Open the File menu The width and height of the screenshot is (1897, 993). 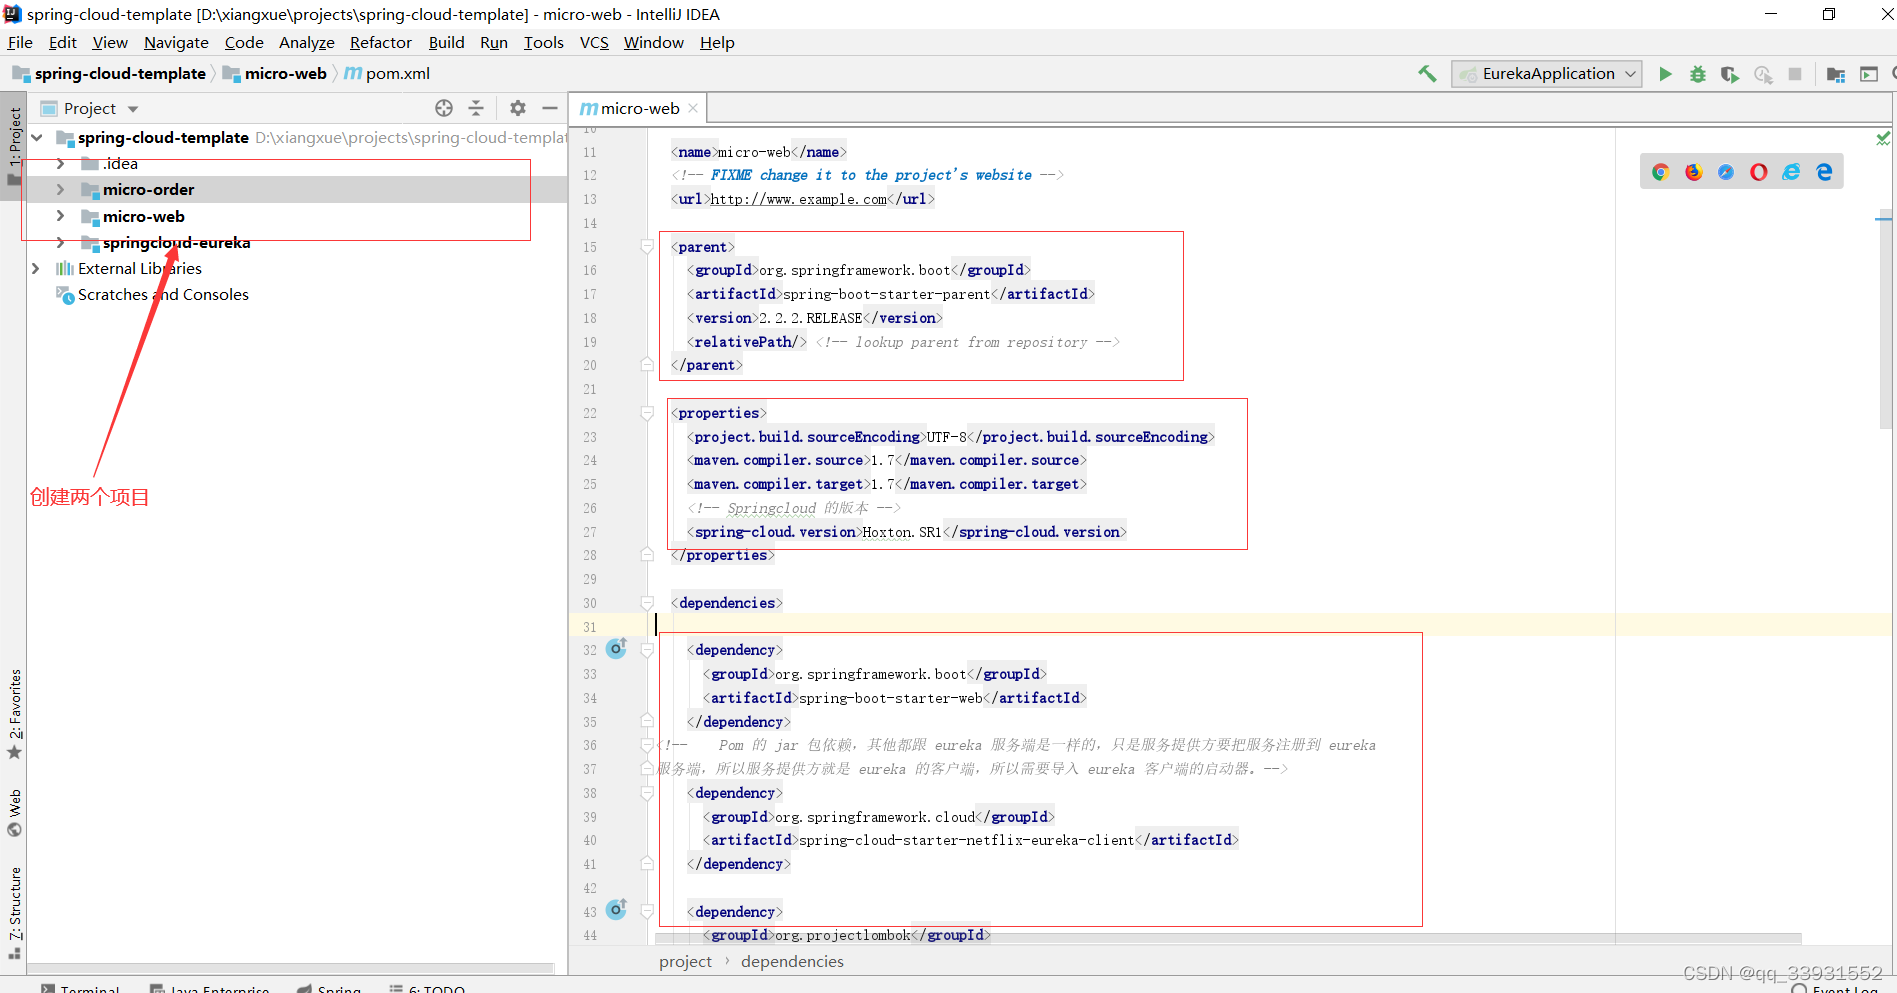click(20, 43)
